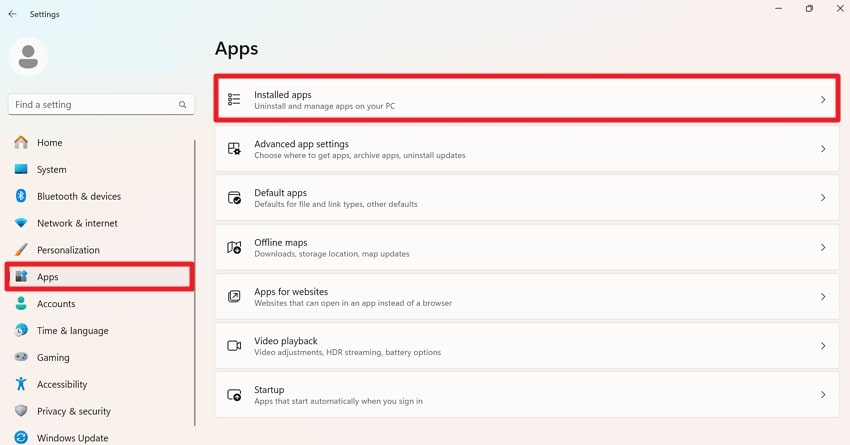Screen dimensions: 850x445
Task: Click the search magnifier icon
Action: (182, 105)
